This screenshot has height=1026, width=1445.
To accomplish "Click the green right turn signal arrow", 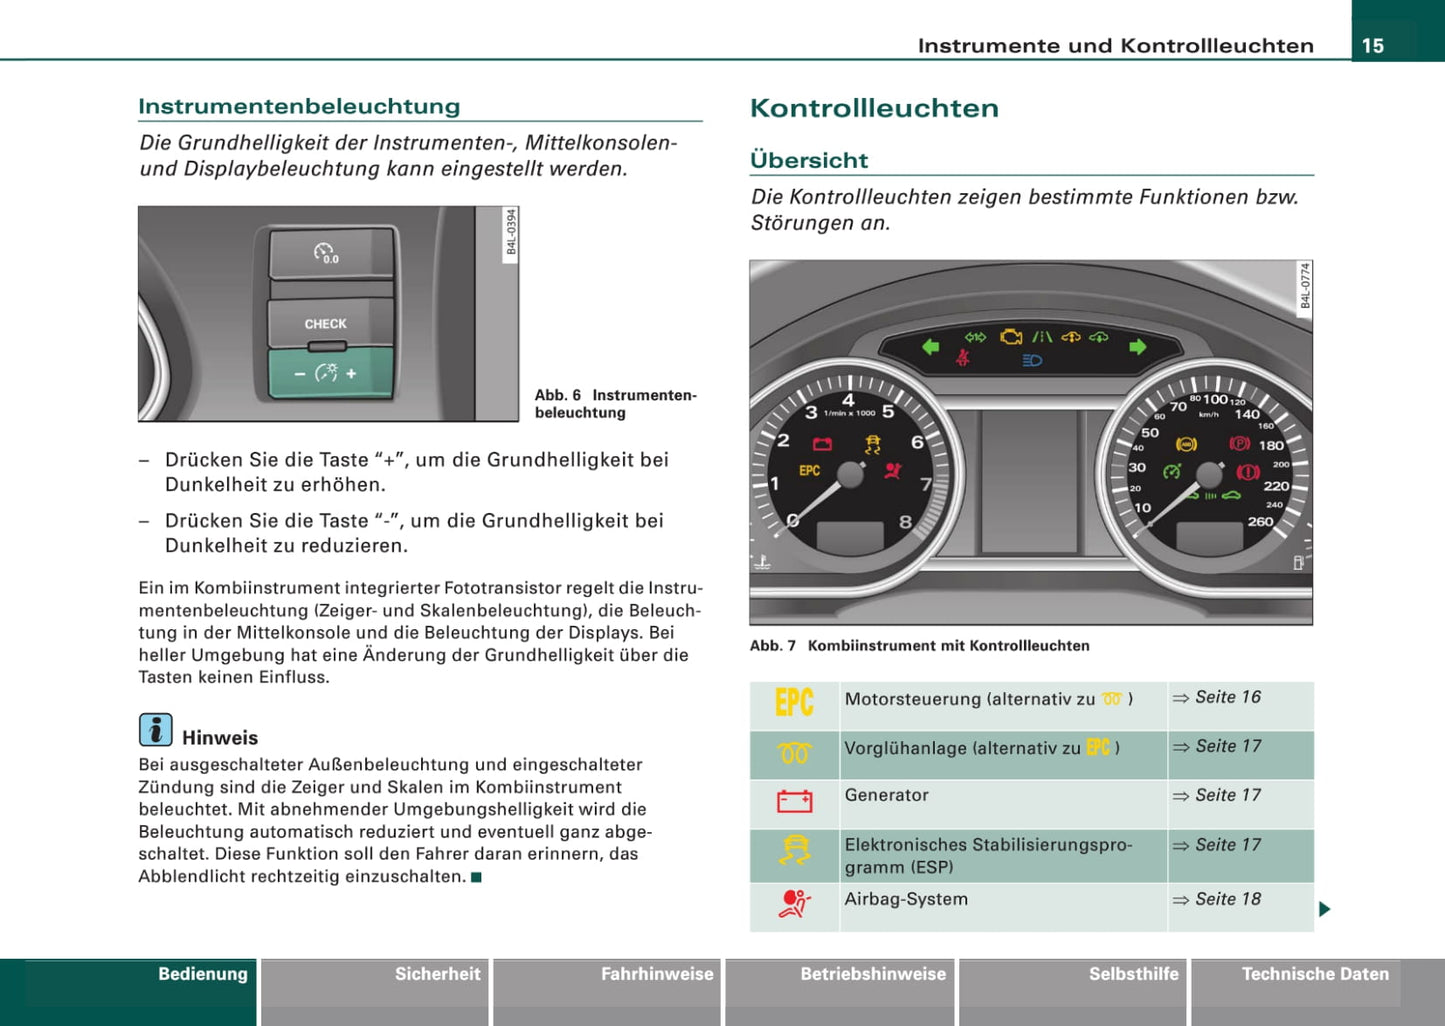I will 1137,347.
